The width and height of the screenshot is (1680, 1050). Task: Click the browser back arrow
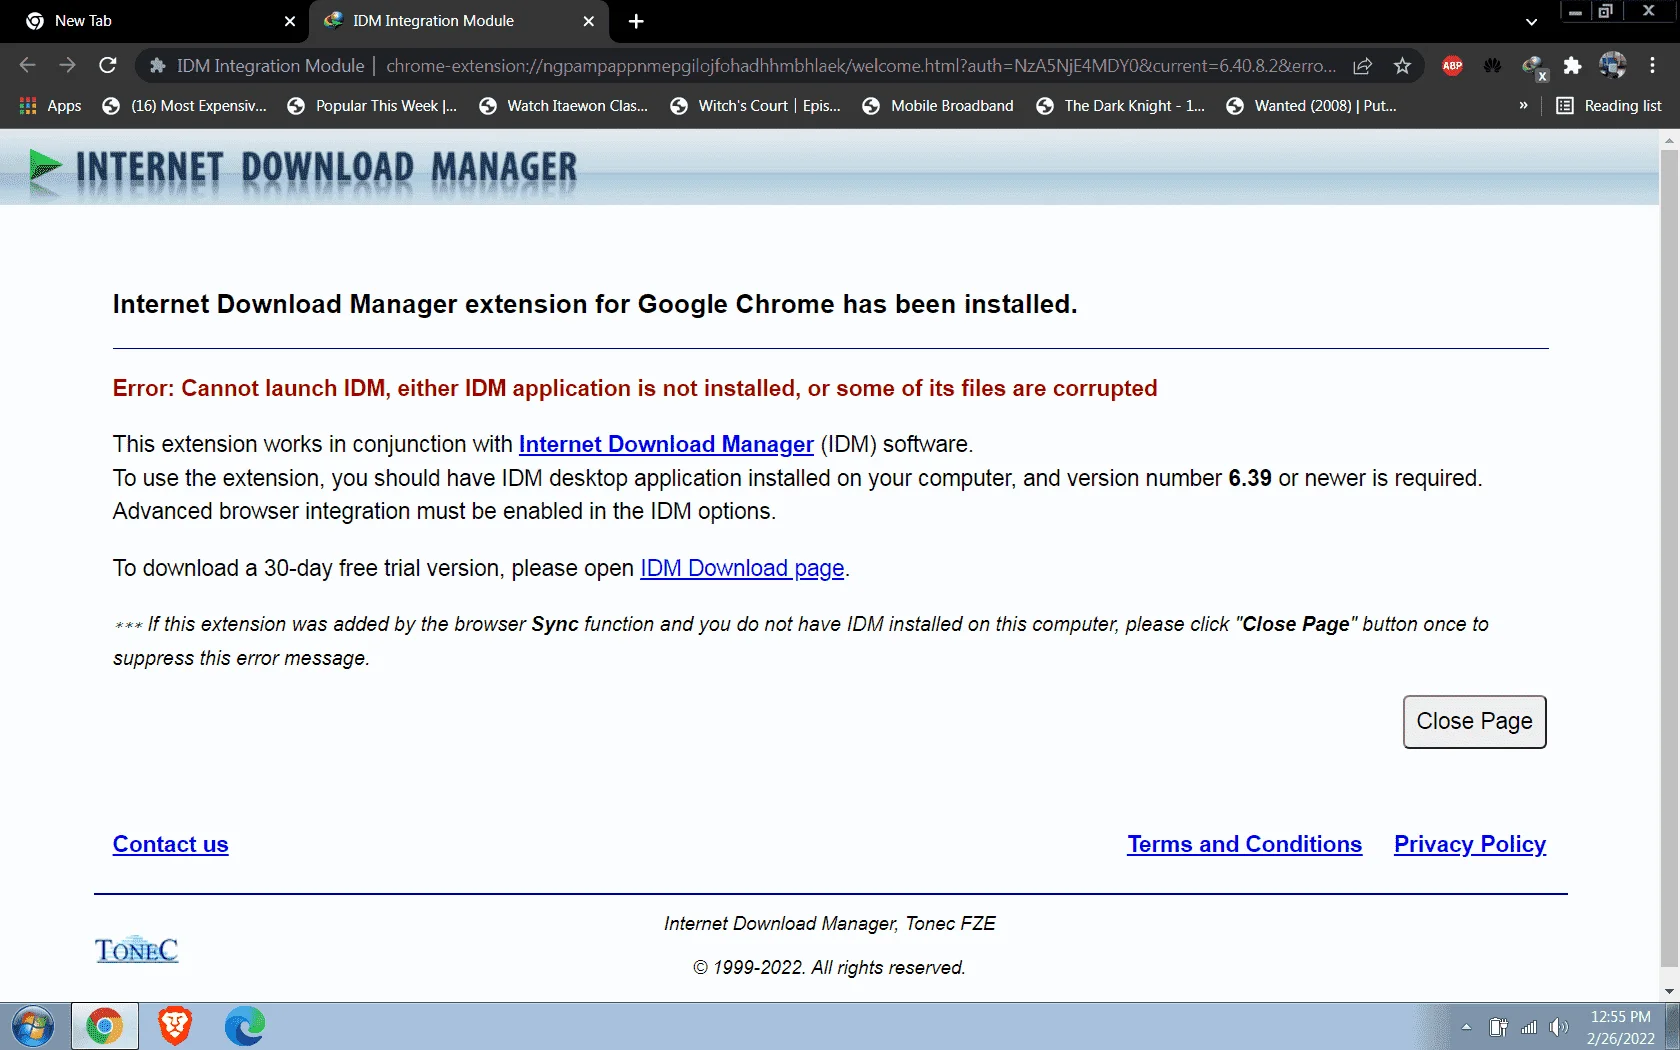pyautogui.click(x=27, y=65)
